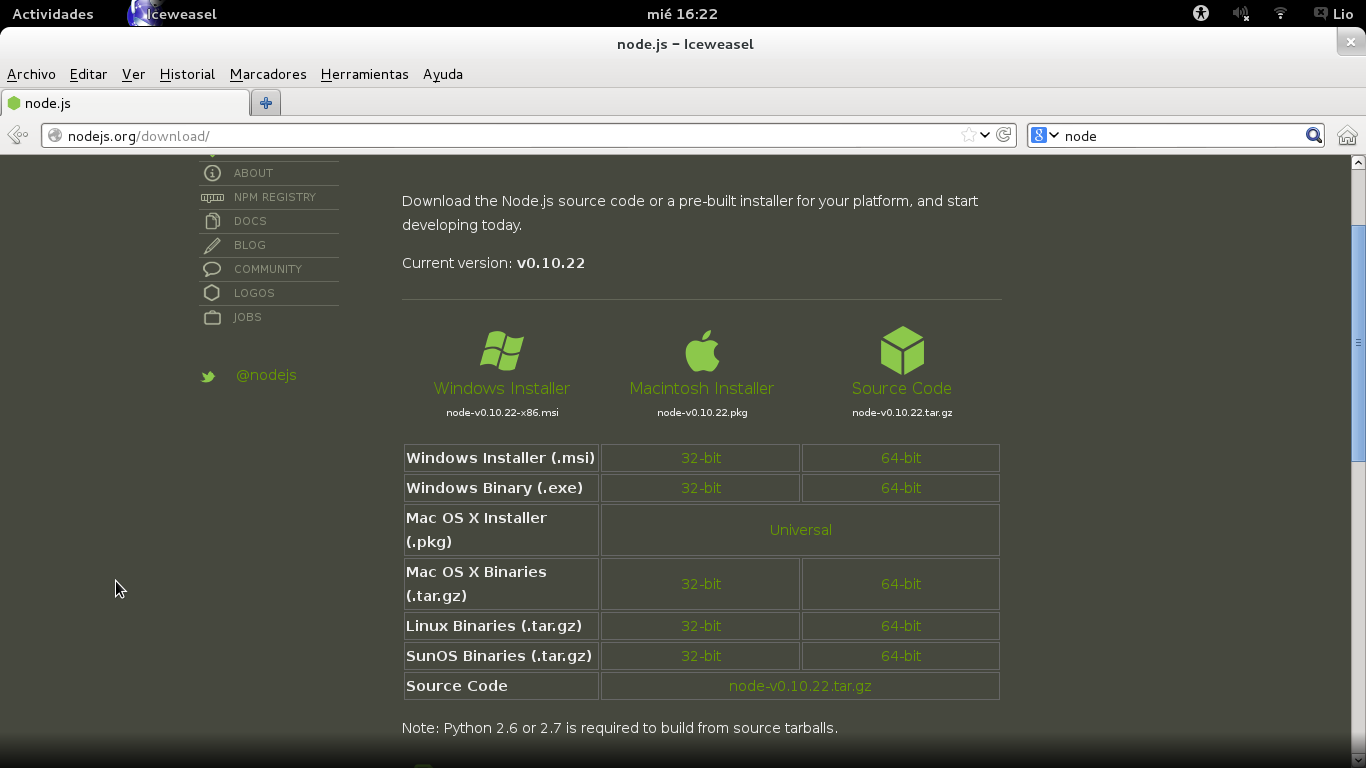Click the NPM Registry icon
This screenshot has width=1366, height=768.
click(212, 198)
